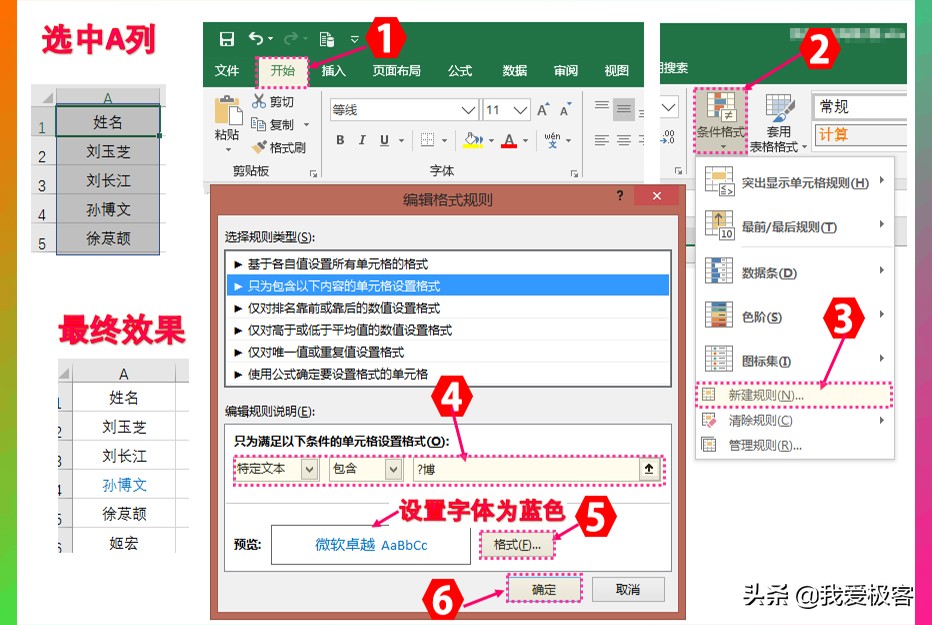The width and height of the screenshot is (932, 625).
Task: Open 清除规则 clear rules submenu
Action: 795,421
